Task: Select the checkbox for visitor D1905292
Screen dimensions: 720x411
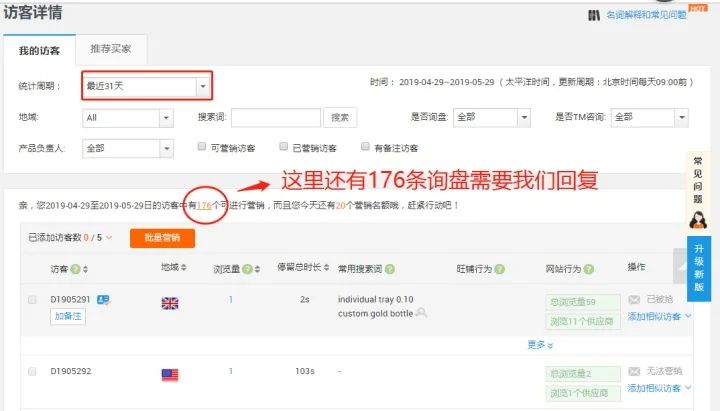Action: 32,372
